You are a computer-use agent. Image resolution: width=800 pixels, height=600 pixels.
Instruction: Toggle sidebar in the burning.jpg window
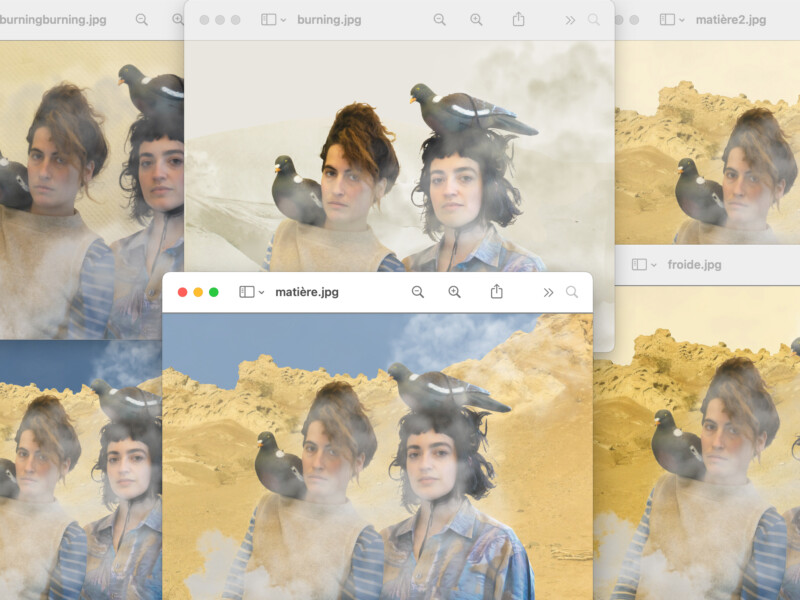(x=269, y=20)
